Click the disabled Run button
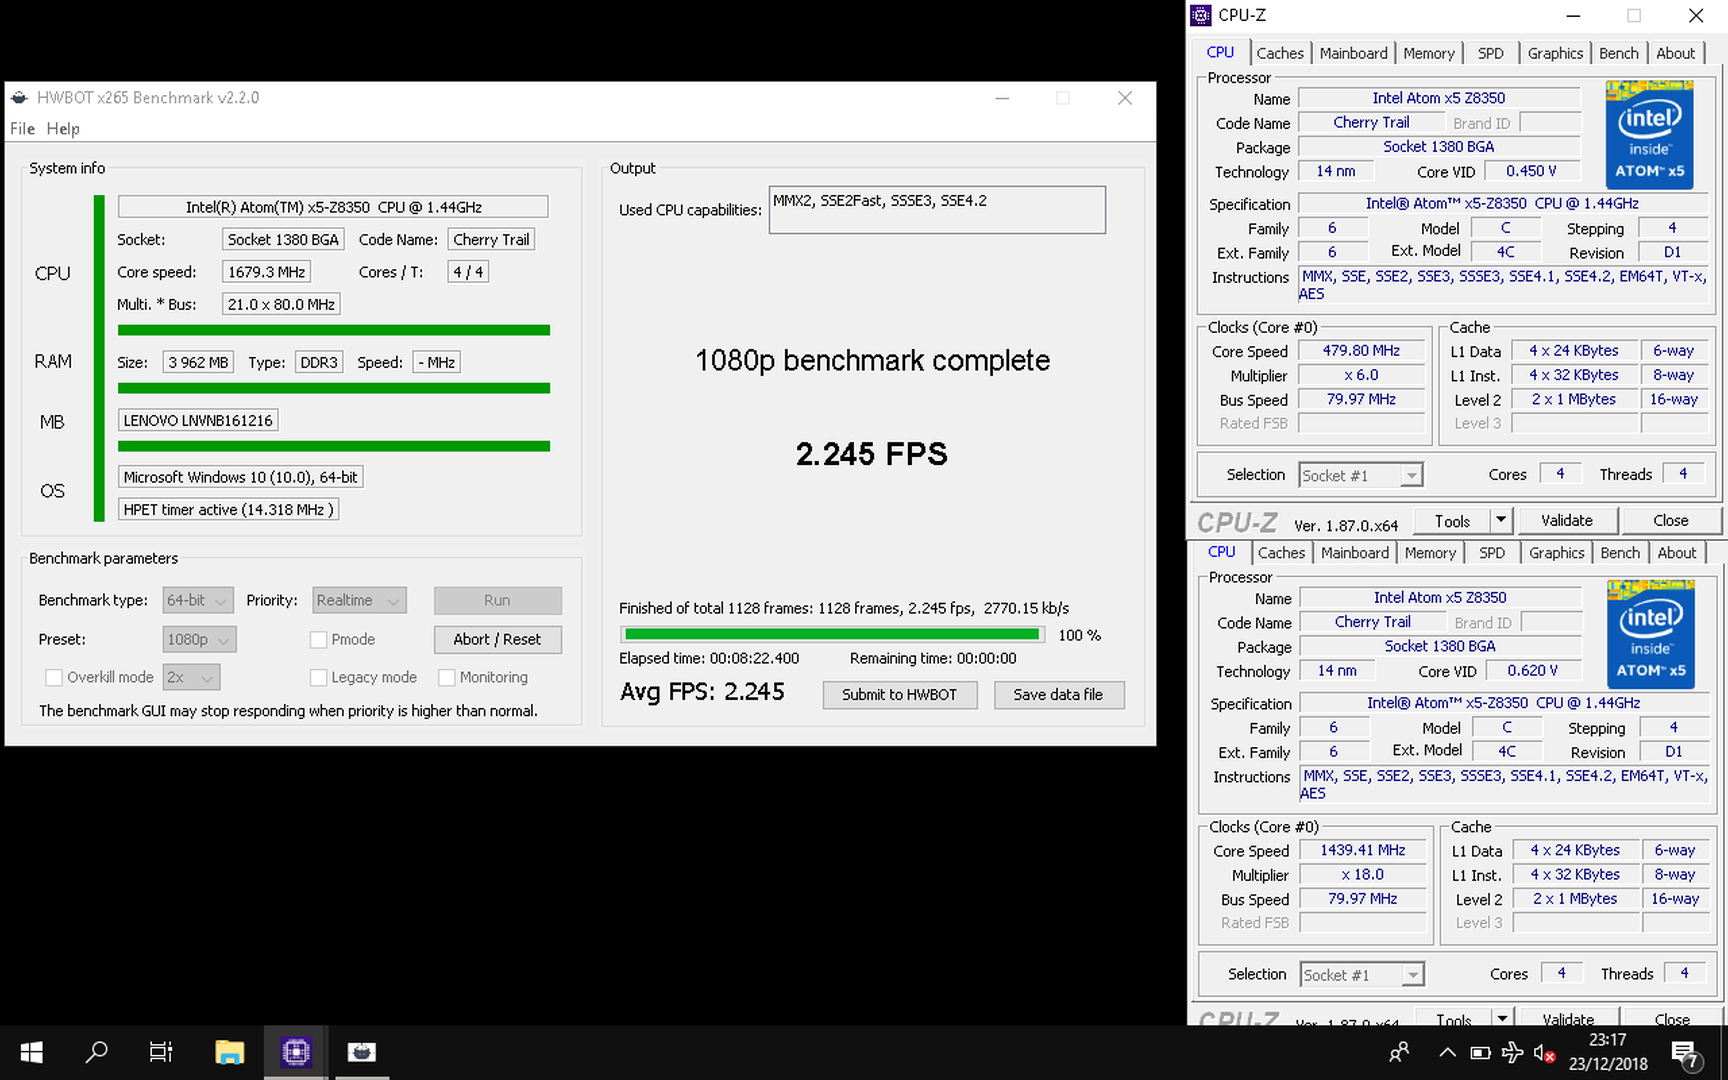1728x1080 pixels. pos(497,600)
